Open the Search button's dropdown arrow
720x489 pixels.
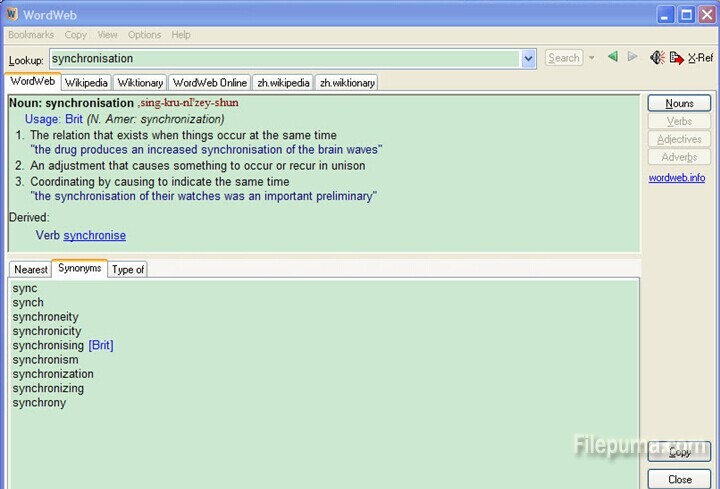(x=592, y=58)
